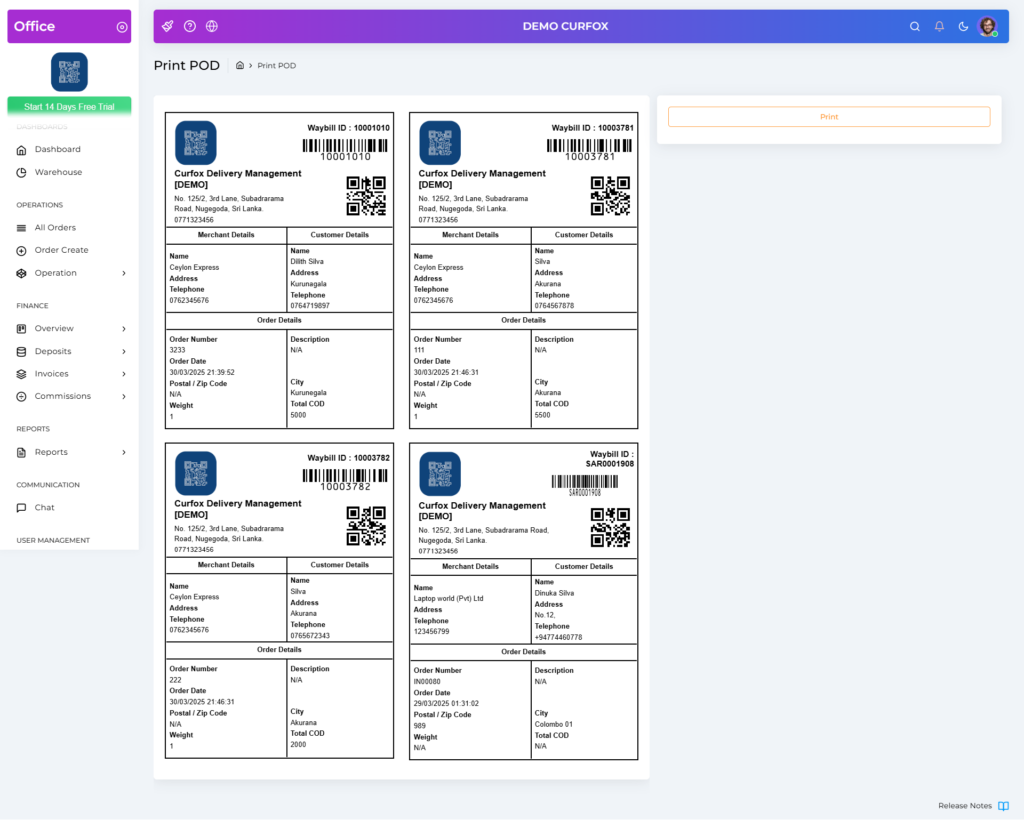Click the Invoices layers icon
1024x820 pixels.
coord(22,374)
